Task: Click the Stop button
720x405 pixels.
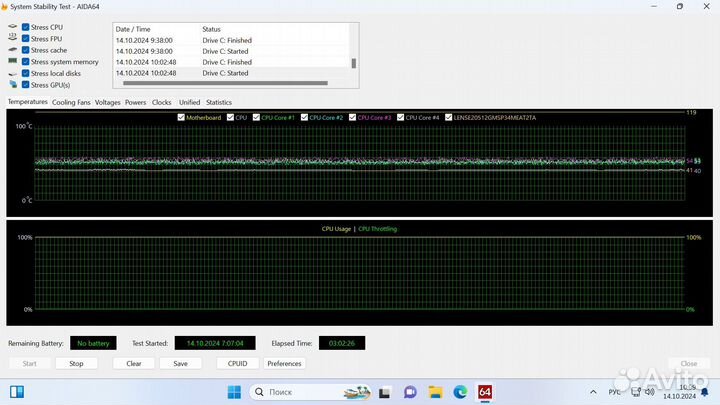Action: 76,363
